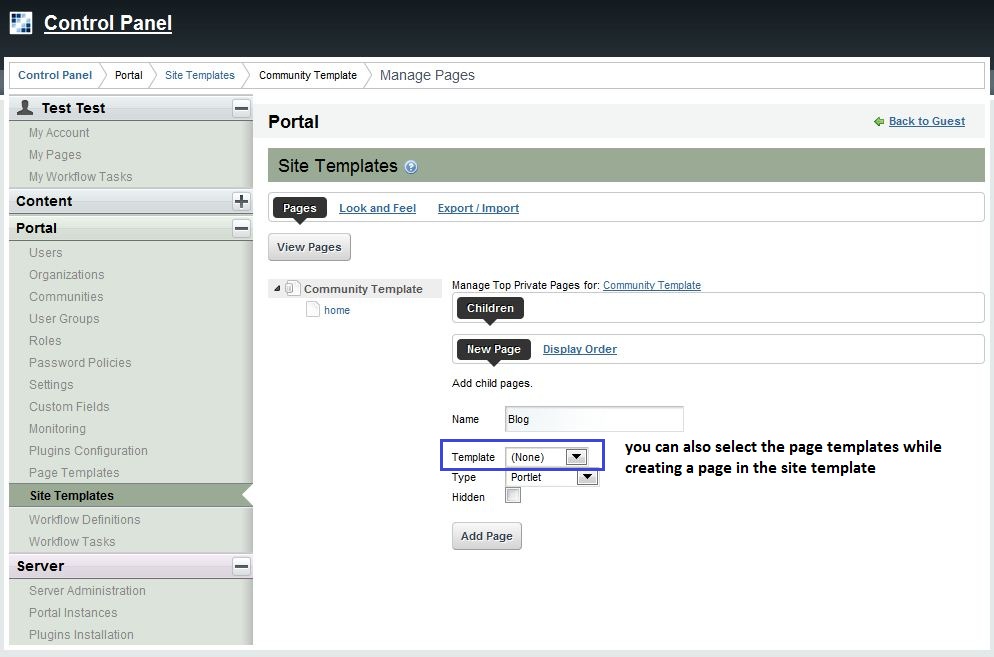Open the Export / Import tab

click(478, 208)
